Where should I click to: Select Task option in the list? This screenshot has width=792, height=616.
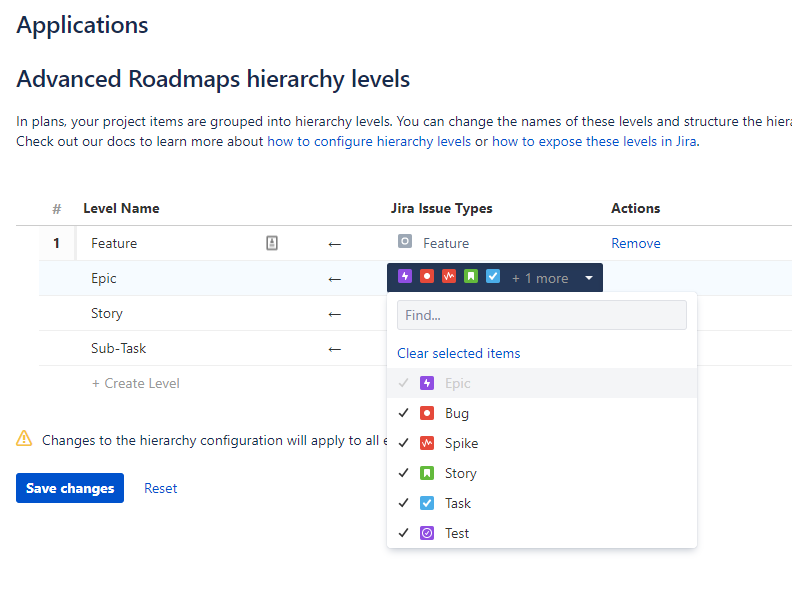(x=542, y=503)
